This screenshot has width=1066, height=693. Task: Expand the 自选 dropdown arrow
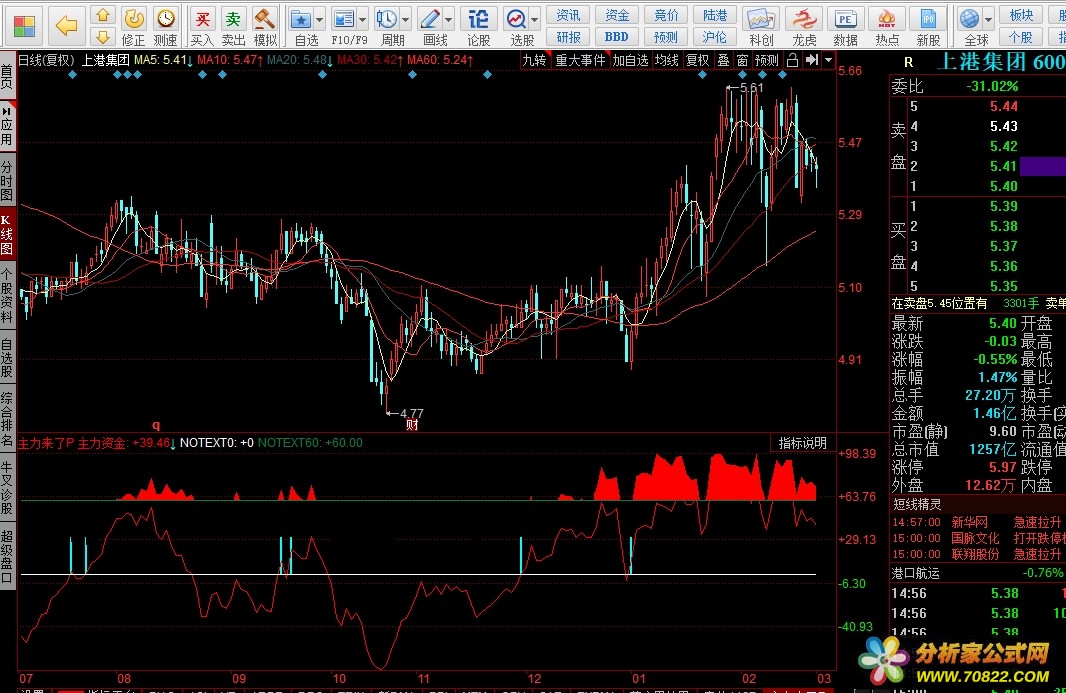pyautogui.click(x=320, y=20)
